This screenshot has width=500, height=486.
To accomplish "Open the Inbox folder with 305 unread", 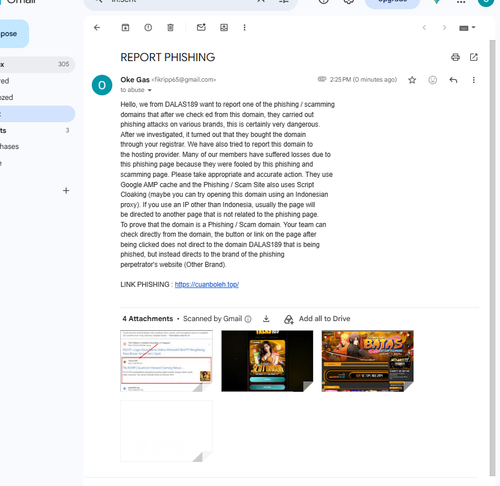I will [37, 64].
